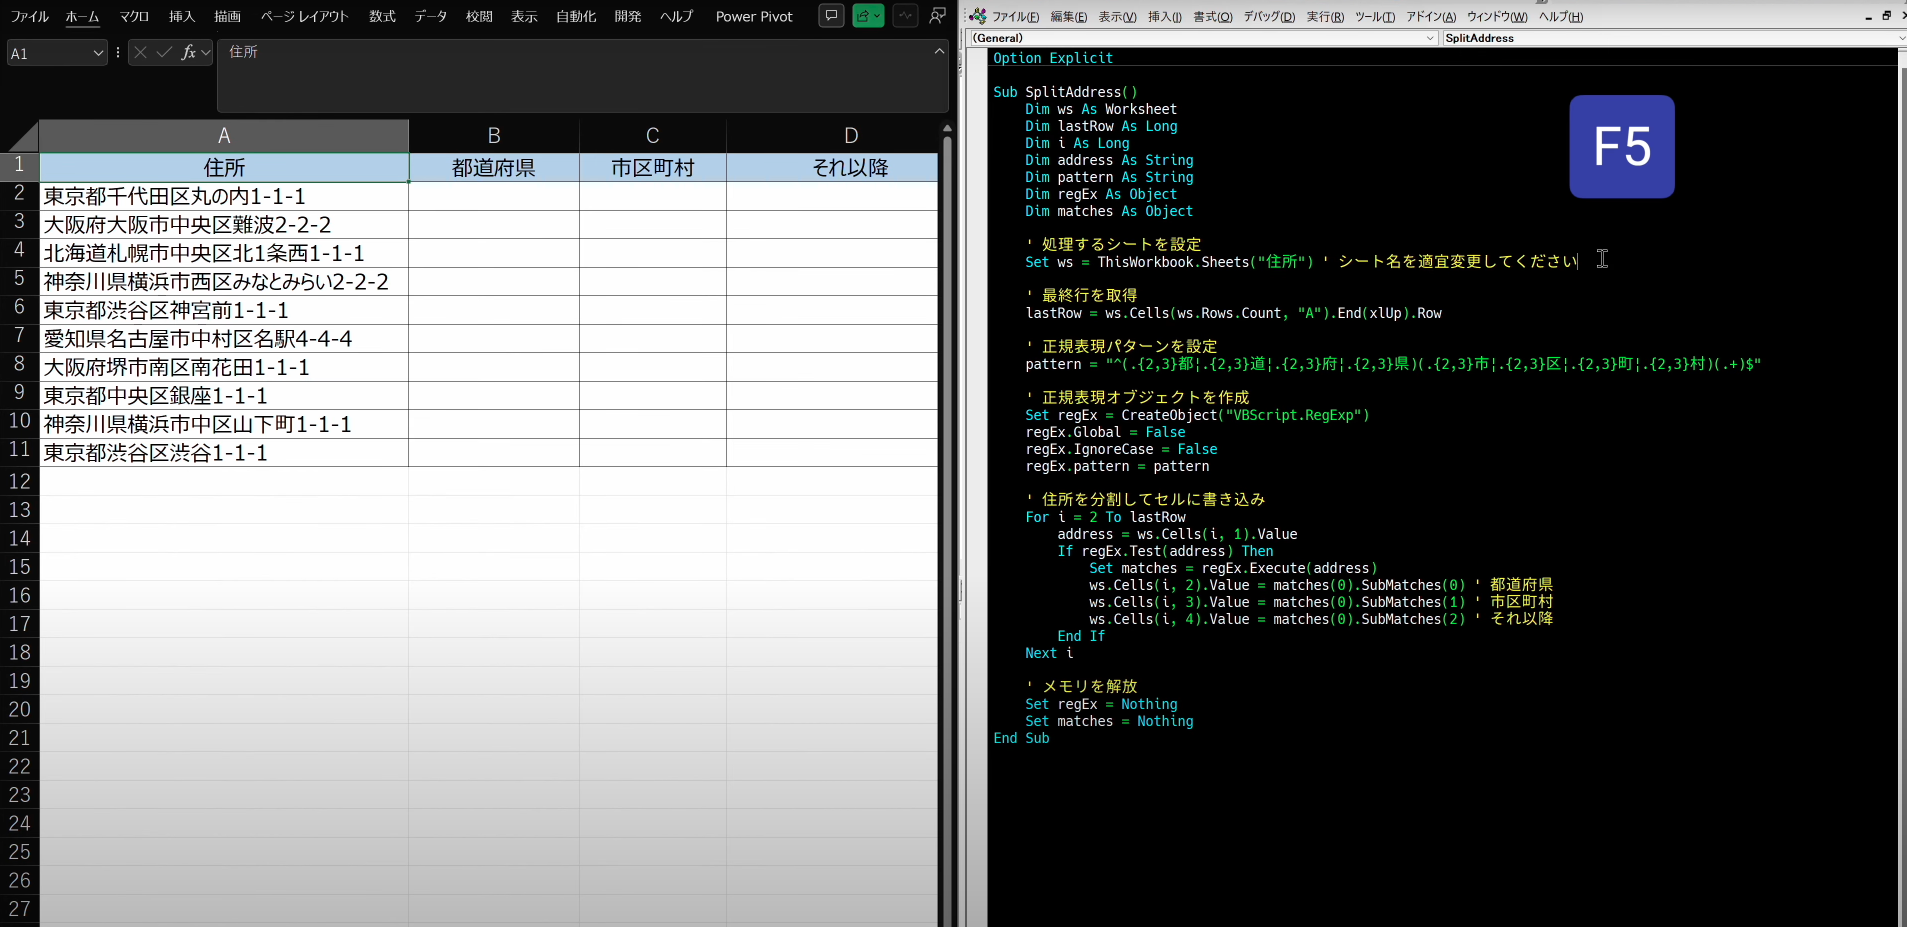The image size is (1907, 927).
Task: Click header cell 都道府県
Action: click(x=494, y=167)
